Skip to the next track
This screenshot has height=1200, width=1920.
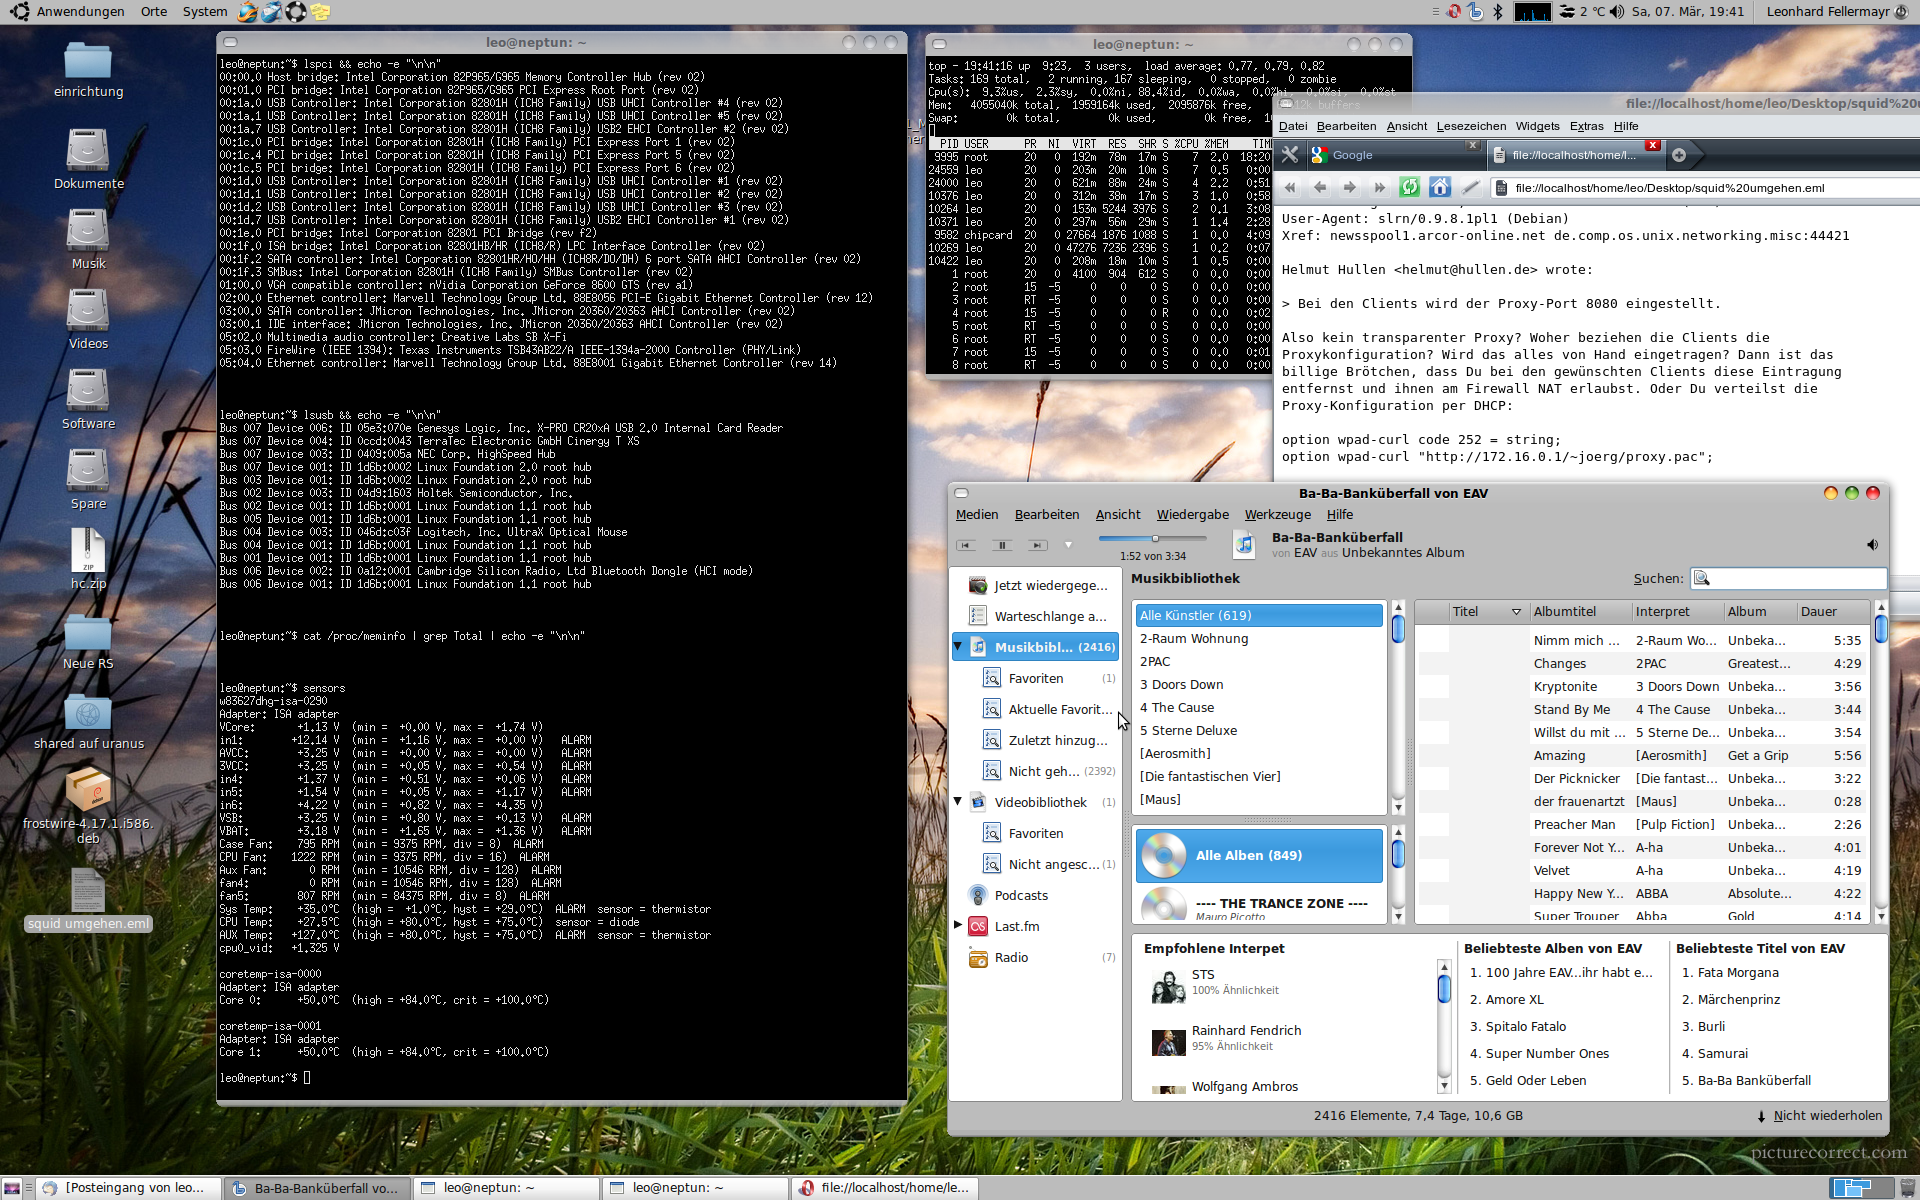tap(1038, 545)
